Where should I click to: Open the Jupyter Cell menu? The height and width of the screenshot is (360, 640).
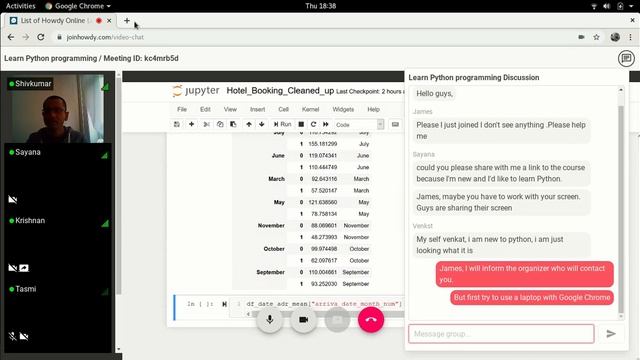click(x=283, y=109)
